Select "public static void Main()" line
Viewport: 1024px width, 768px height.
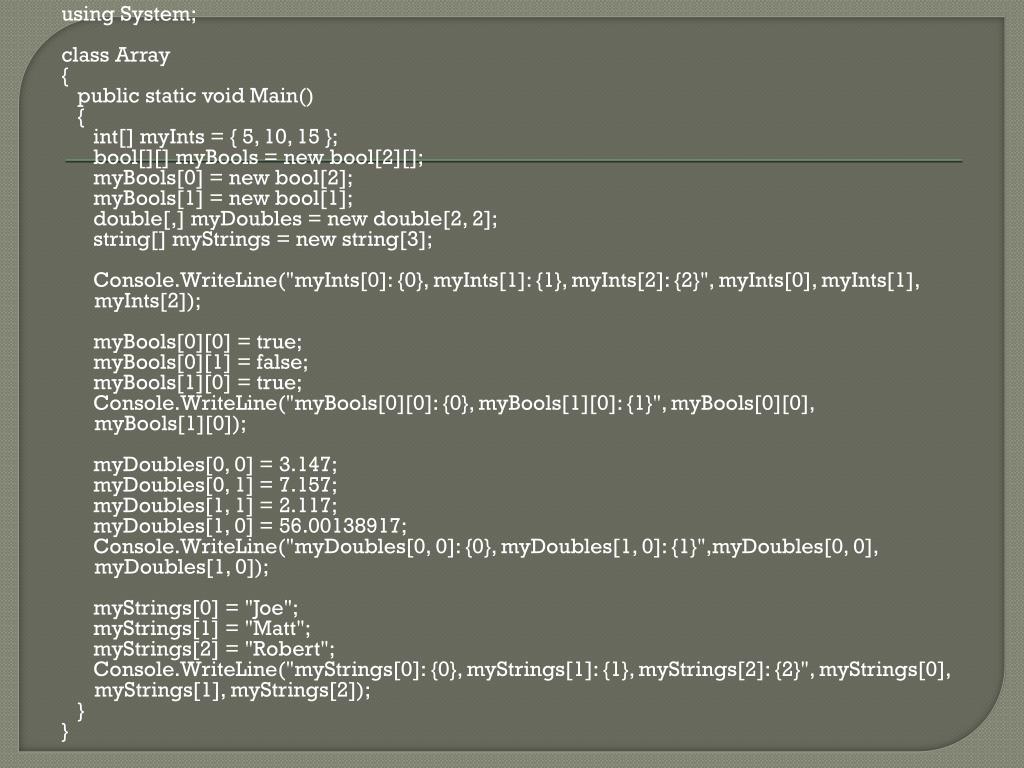pos(195,96)
